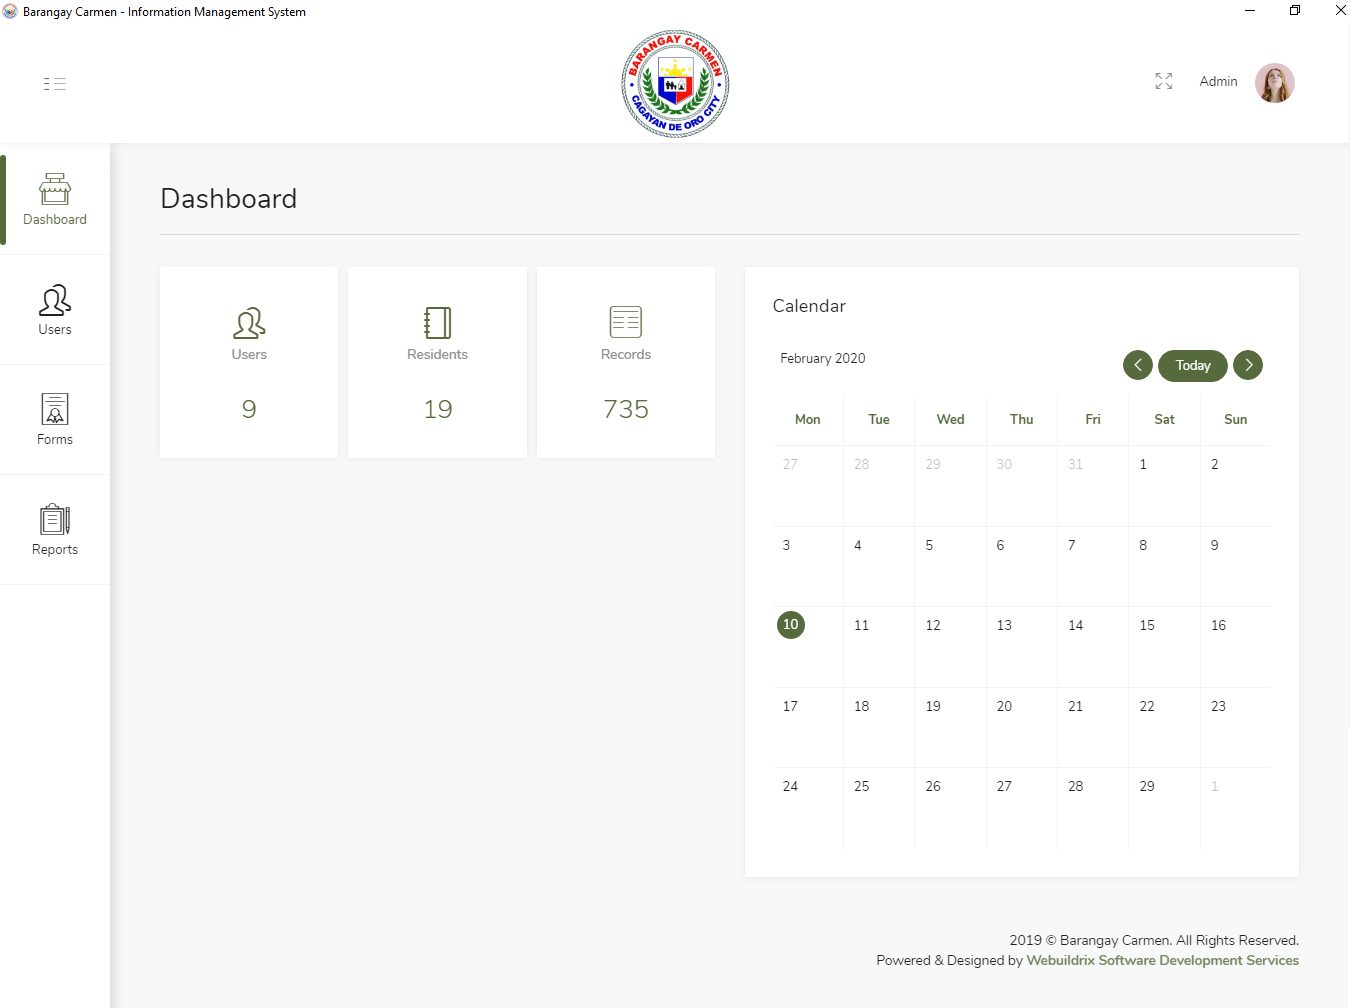Click the Admin username label
The width and height of the screenshot is (1350, 1008).
pyautogui.click(x=1218, y=82)
